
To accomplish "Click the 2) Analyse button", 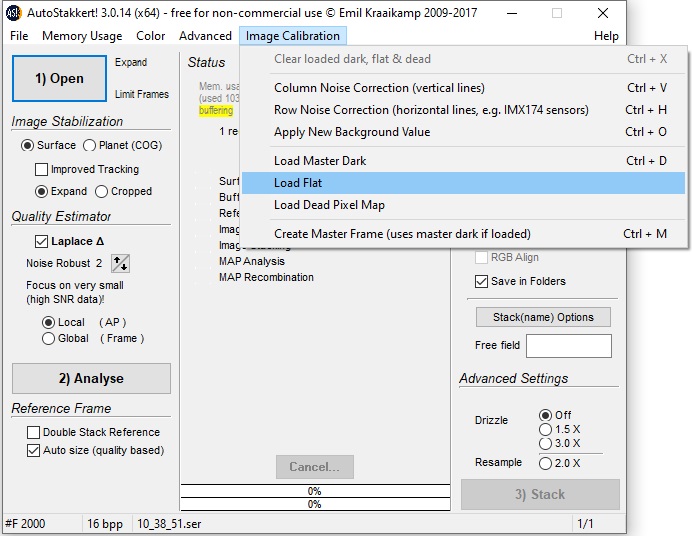I will (91, 379).
